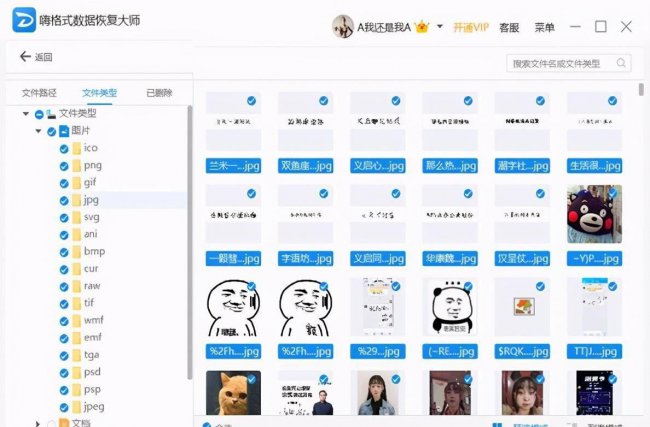The width and height of the screenshot is (650, 427).
Task: Uncheck the png file type checkbox
Action: coord(64,166)
